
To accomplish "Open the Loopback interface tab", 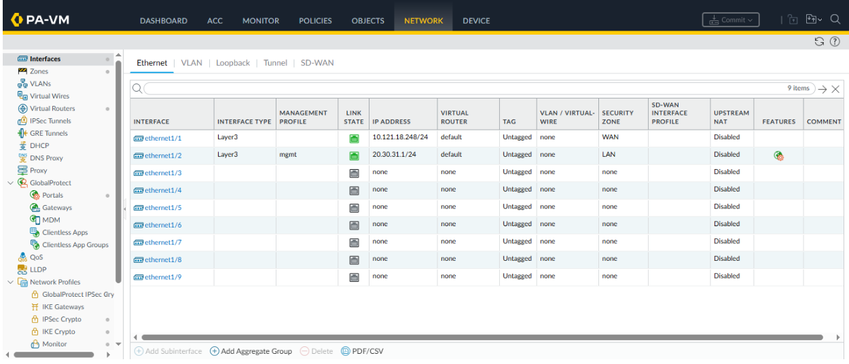I will click(x=233, y=63).
